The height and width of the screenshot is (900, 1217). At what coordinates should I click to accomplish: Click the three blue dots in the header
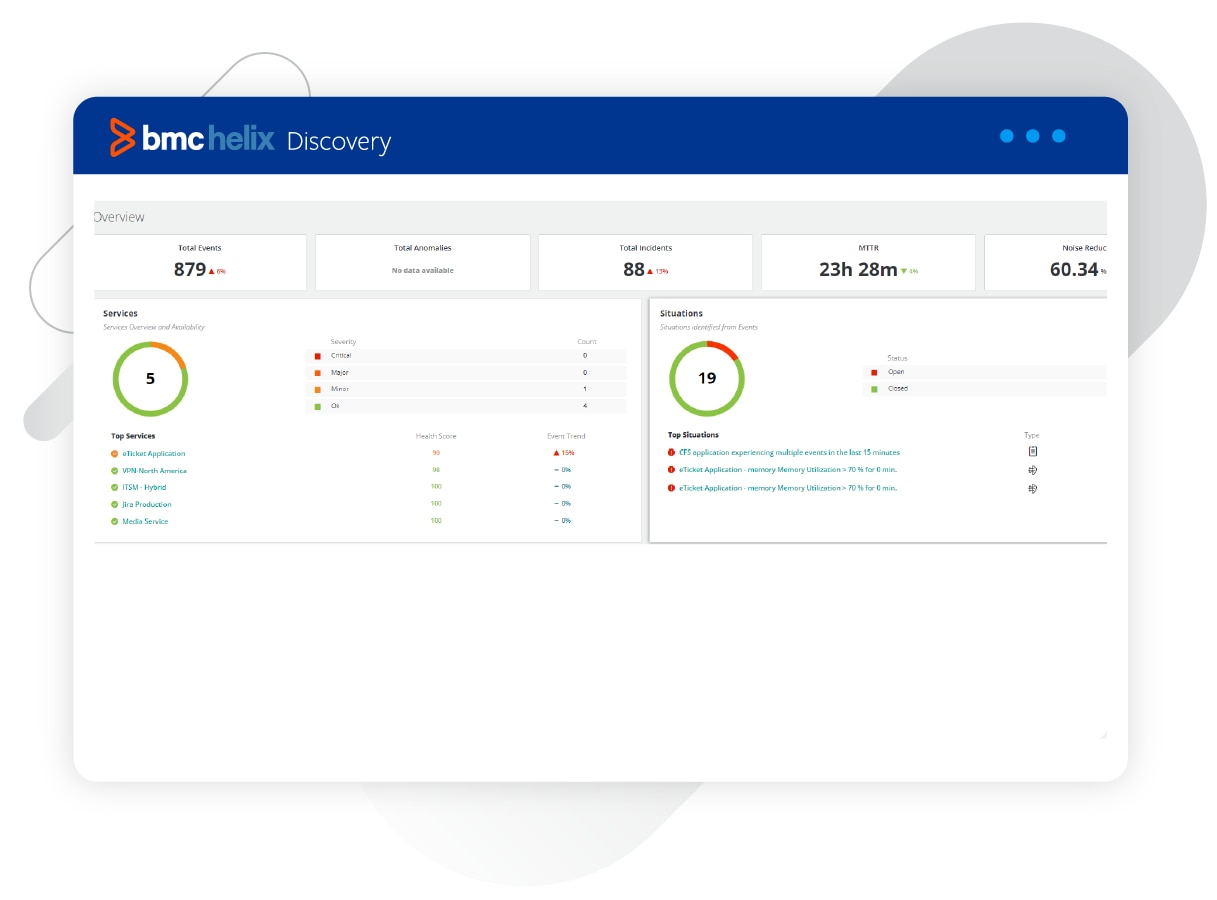click(1032, 136)
